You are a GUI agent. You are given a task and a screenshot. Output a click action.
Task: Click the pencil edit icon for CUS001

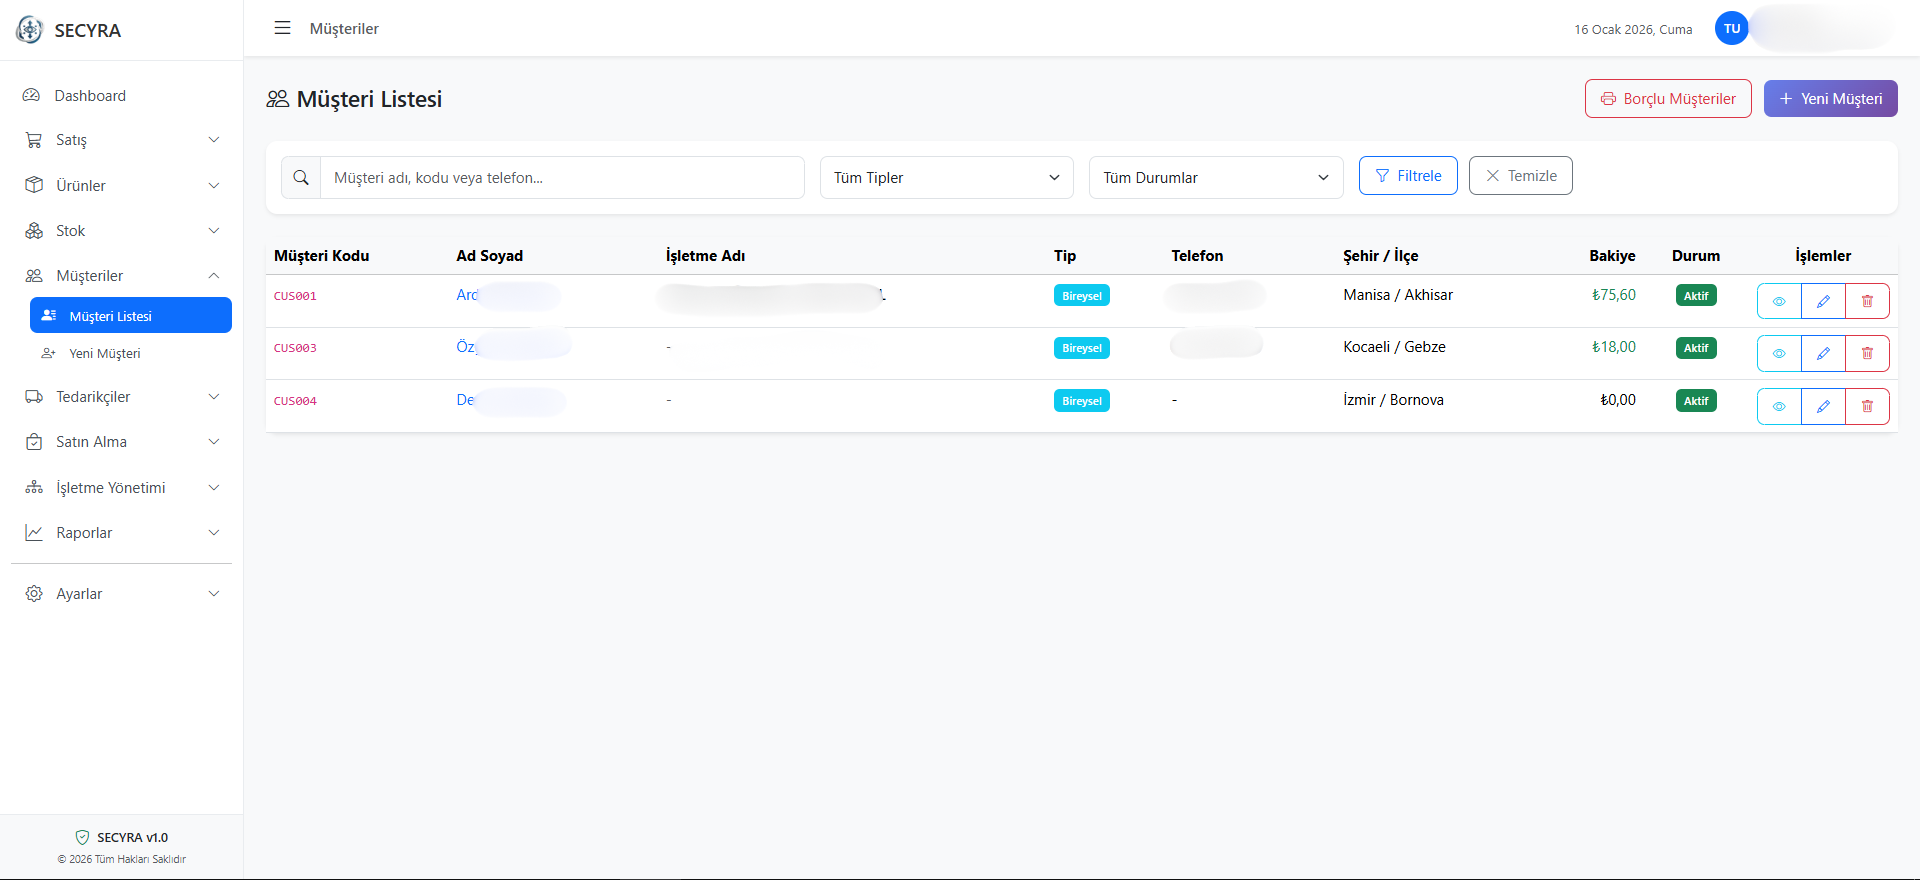pyautogui.click(x=1823, y=301)
